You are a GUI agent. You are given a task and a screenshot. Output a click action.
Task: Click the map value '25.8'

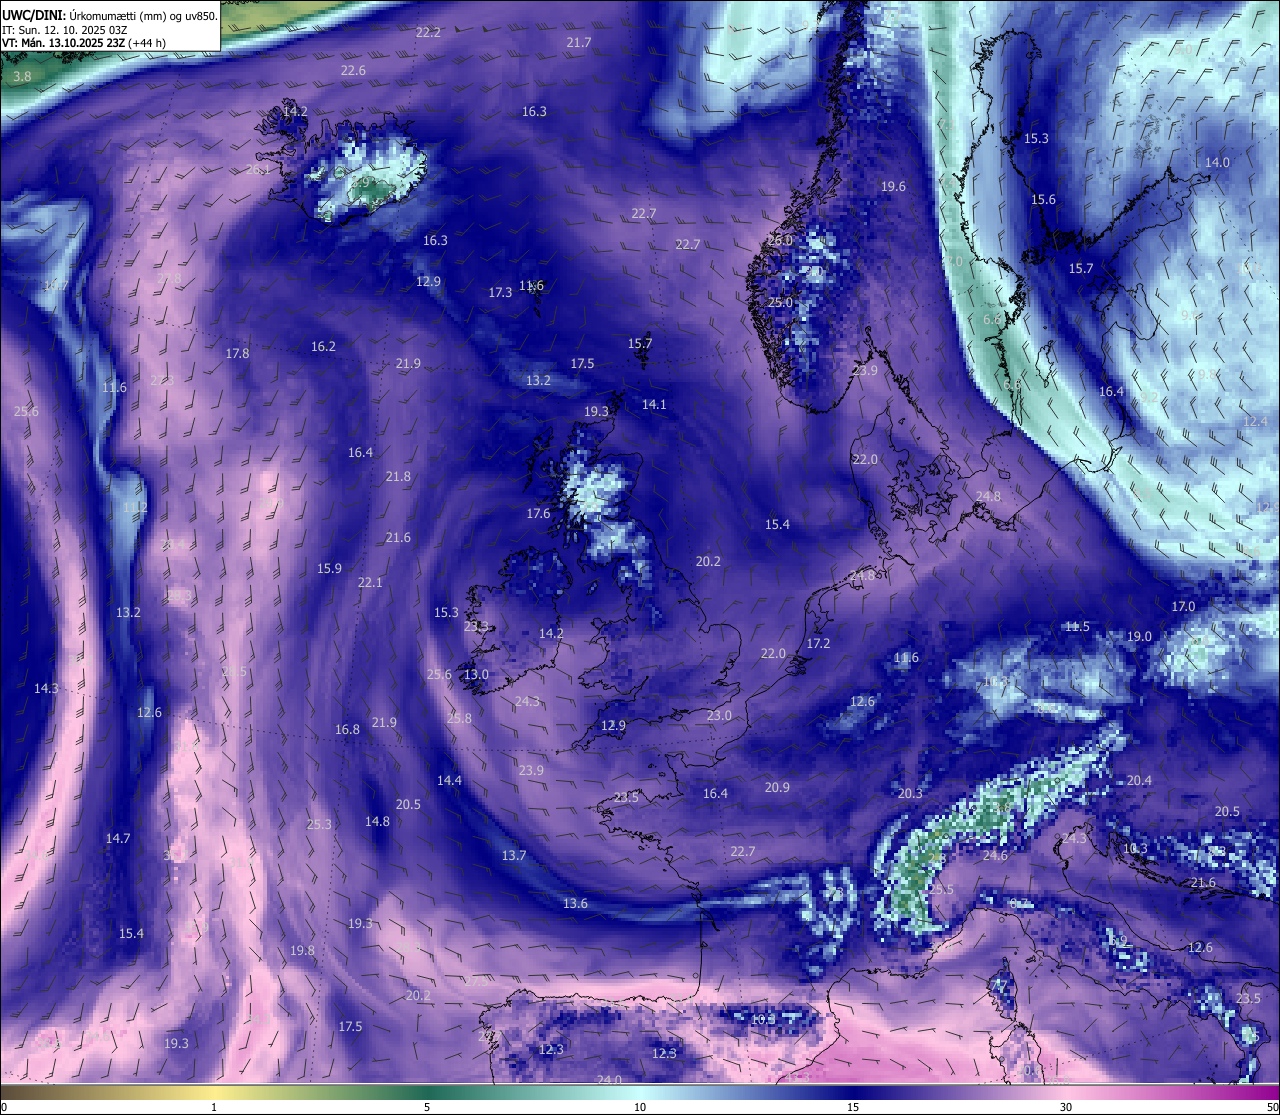(x=459, y=718)
